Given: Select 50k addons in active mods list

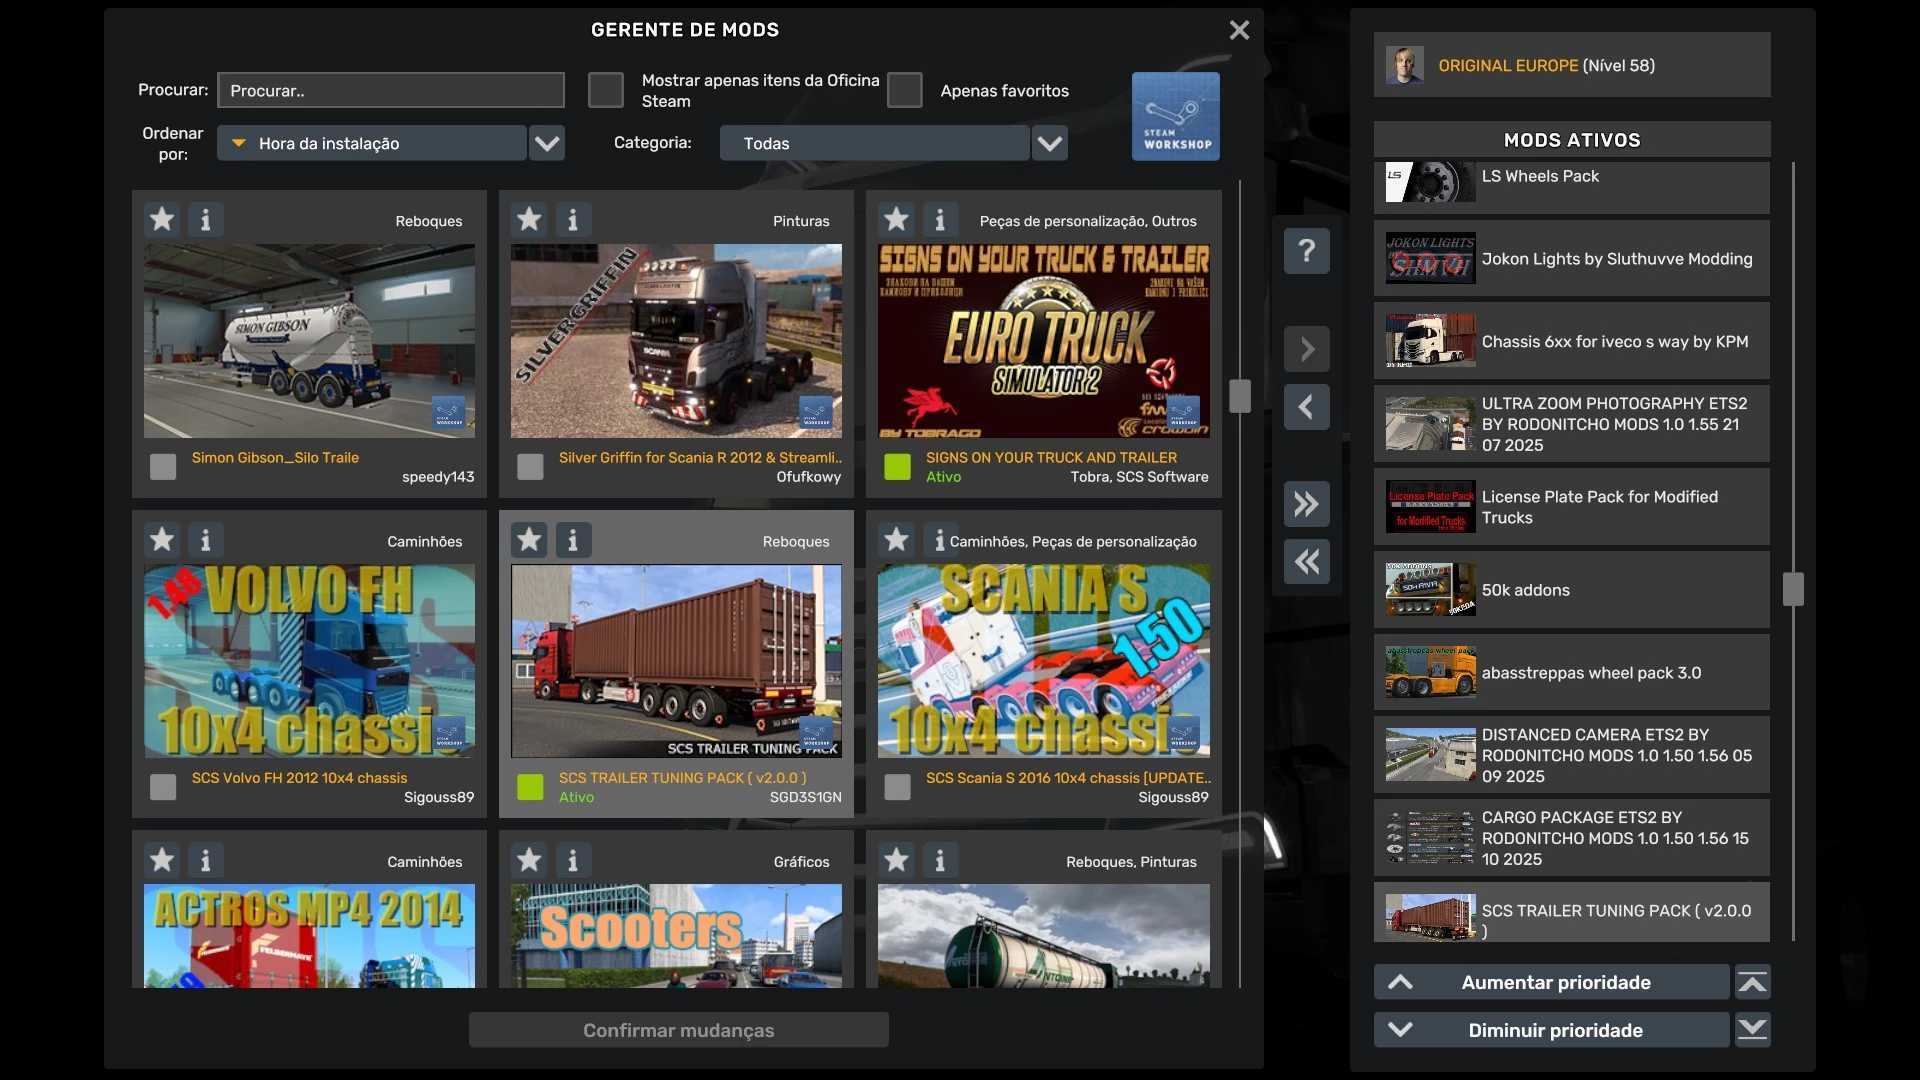Looking at the screenshot, I should (x=1570, y=590).
